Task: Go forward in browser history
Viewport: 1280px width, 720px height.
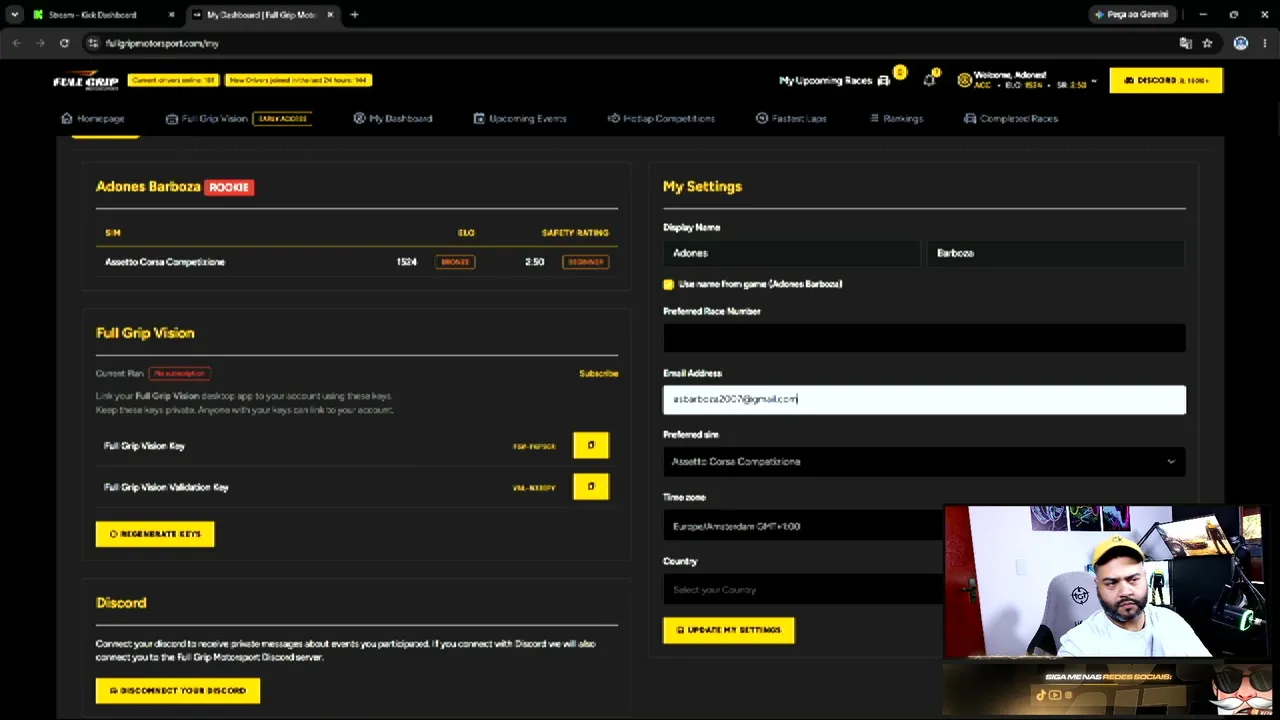Action: (40, 43)
